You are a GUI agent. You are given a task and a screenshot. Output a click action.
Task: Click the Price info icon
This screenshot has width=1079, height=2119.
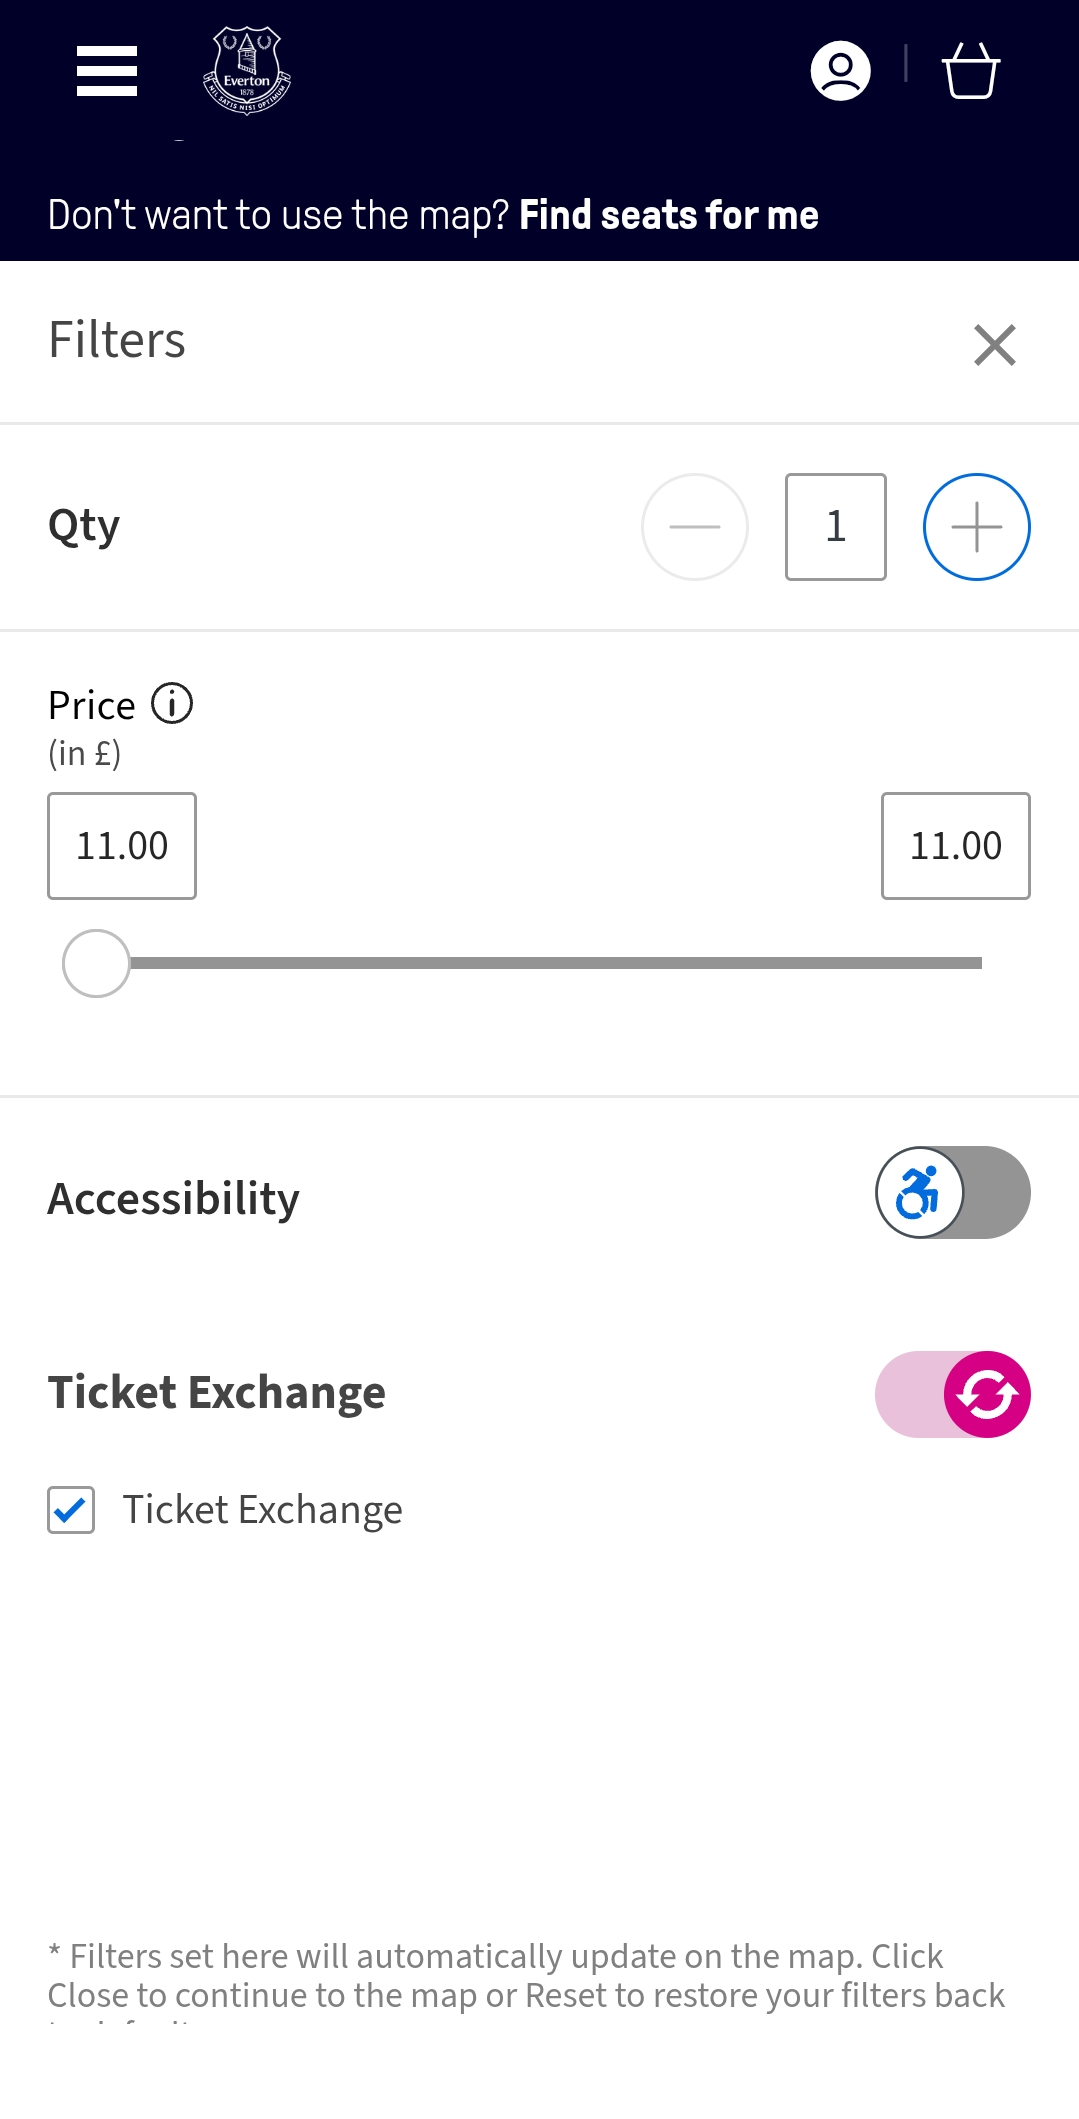(172, 704)
